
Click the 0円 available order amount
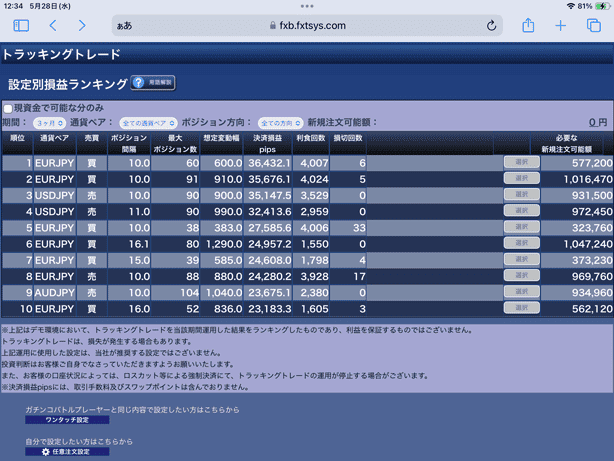tap(598, 123)
